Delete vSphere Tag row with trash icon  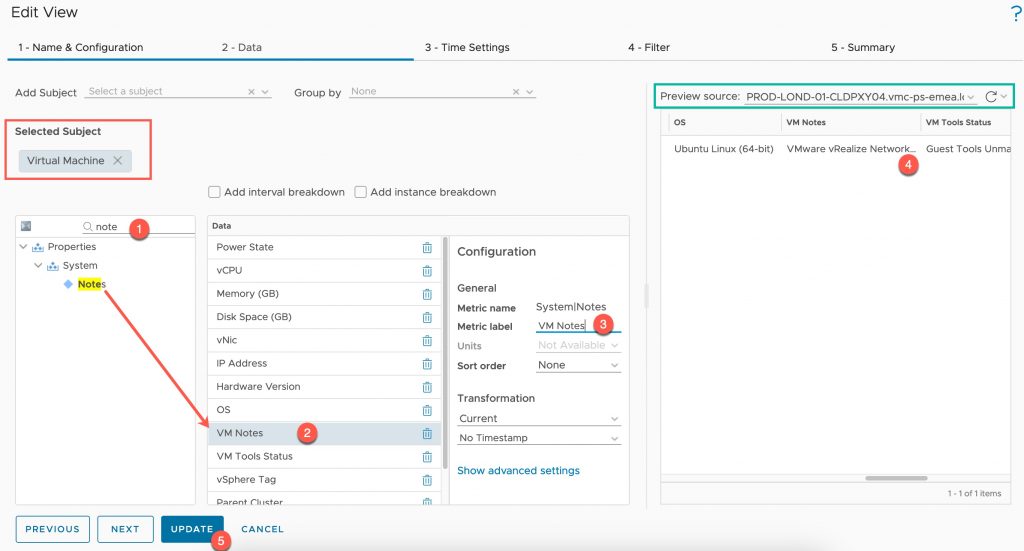(x=427, y=480)
